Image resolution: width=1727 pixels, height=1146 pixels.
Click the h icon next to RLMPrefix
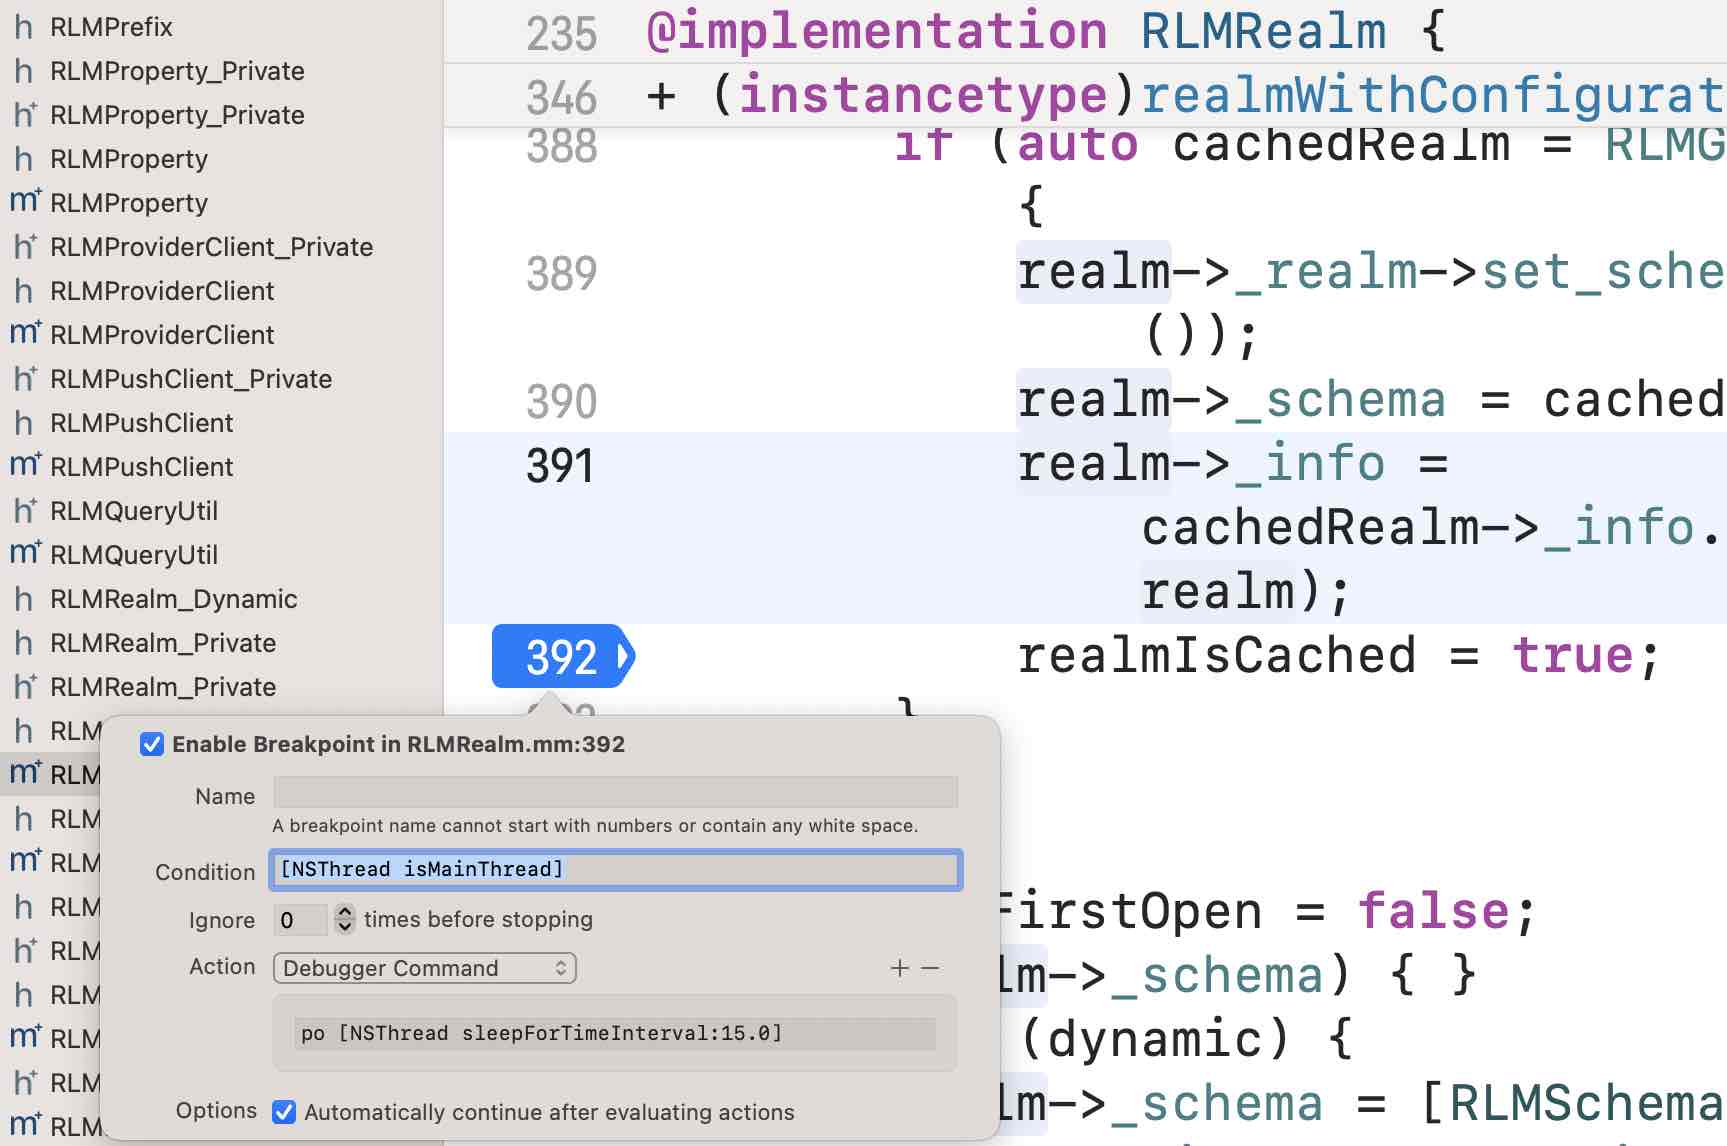pos(24,27)
